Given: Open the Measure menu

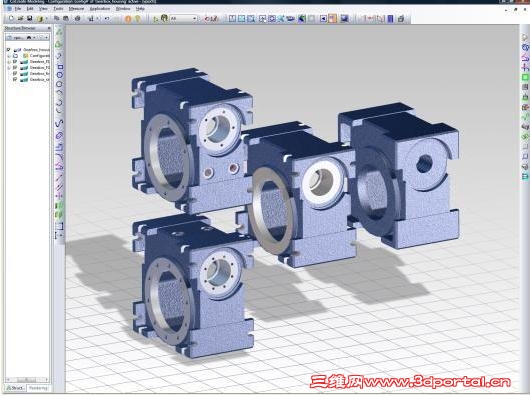Looking at the screenshot, I should [76, 8].
